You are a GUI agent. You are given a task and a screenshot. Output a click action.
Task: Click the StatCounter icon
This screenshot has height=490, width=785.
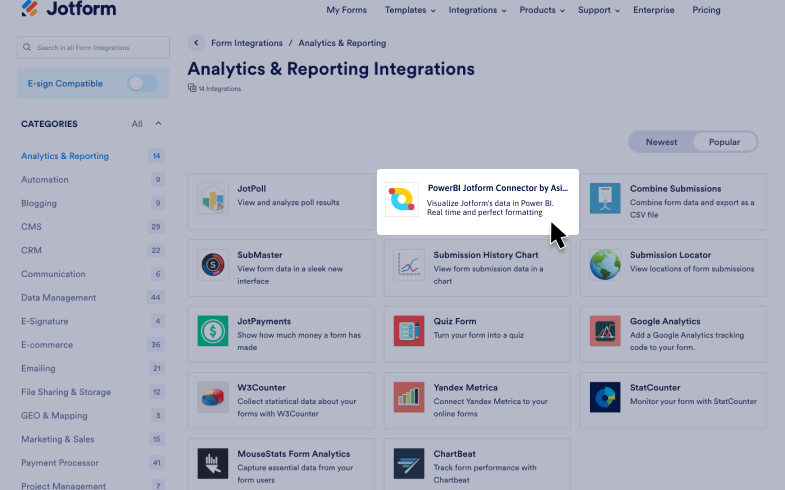tap(605, 397)
